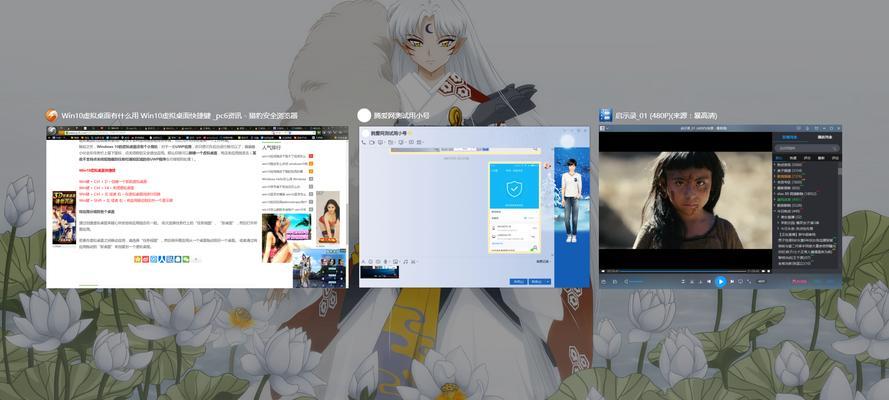Viewport: 889px width, 400px height.
Task: Click the round blue play button in player
Action: [x=721, y=282]
